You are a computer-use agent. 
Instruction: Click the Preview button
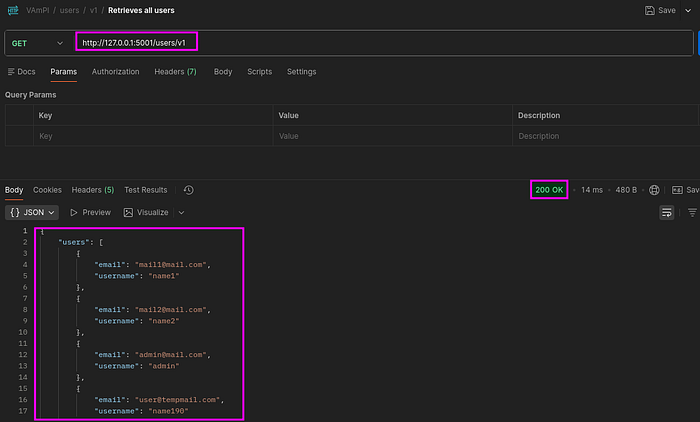(90, 213)
